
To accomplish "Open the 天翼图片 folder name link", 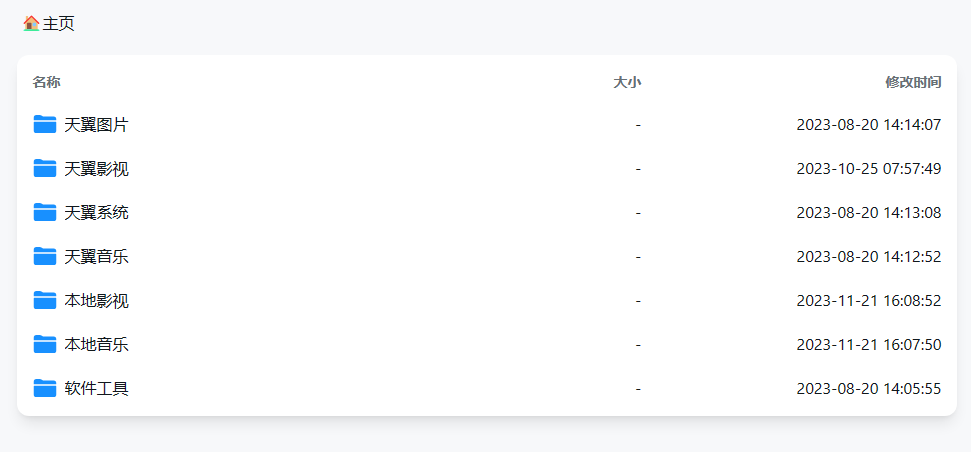I will tap(96, 125).
